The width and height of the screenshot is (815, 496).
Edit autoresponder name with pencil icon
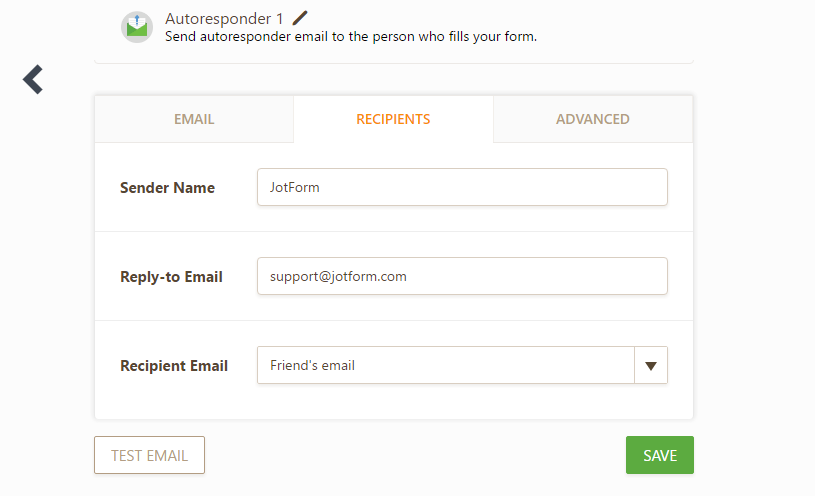(x=300, y=18)
